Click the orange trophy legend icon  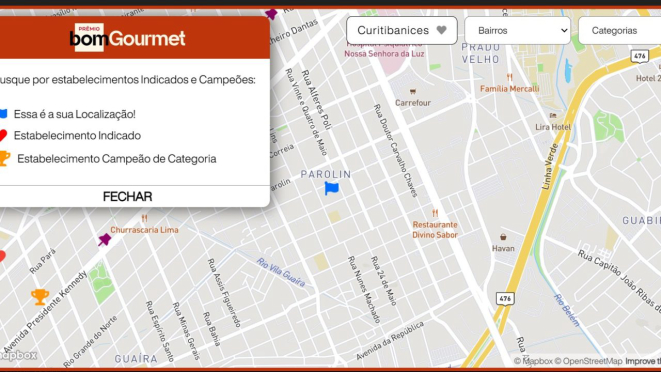[4, 159]
